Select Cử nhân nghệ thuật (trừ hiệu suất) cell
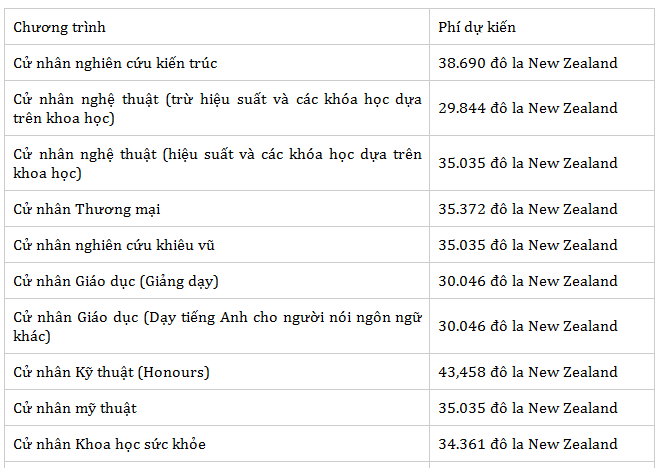Viewport: 662px width, 468px height. [x=217, y=109]
